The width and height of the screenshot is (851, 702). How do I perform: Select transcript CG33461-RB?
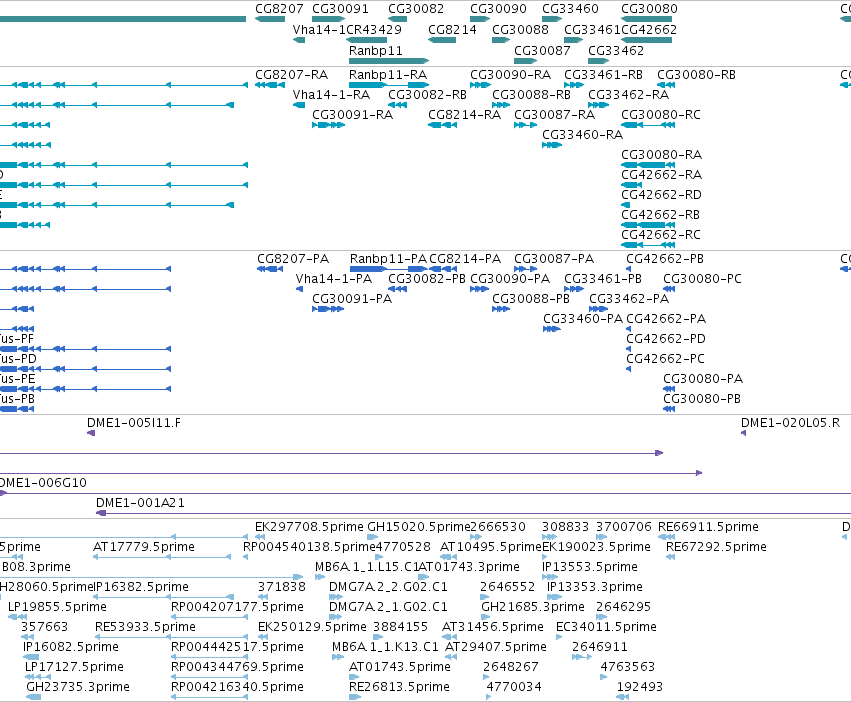pos(574,85)
